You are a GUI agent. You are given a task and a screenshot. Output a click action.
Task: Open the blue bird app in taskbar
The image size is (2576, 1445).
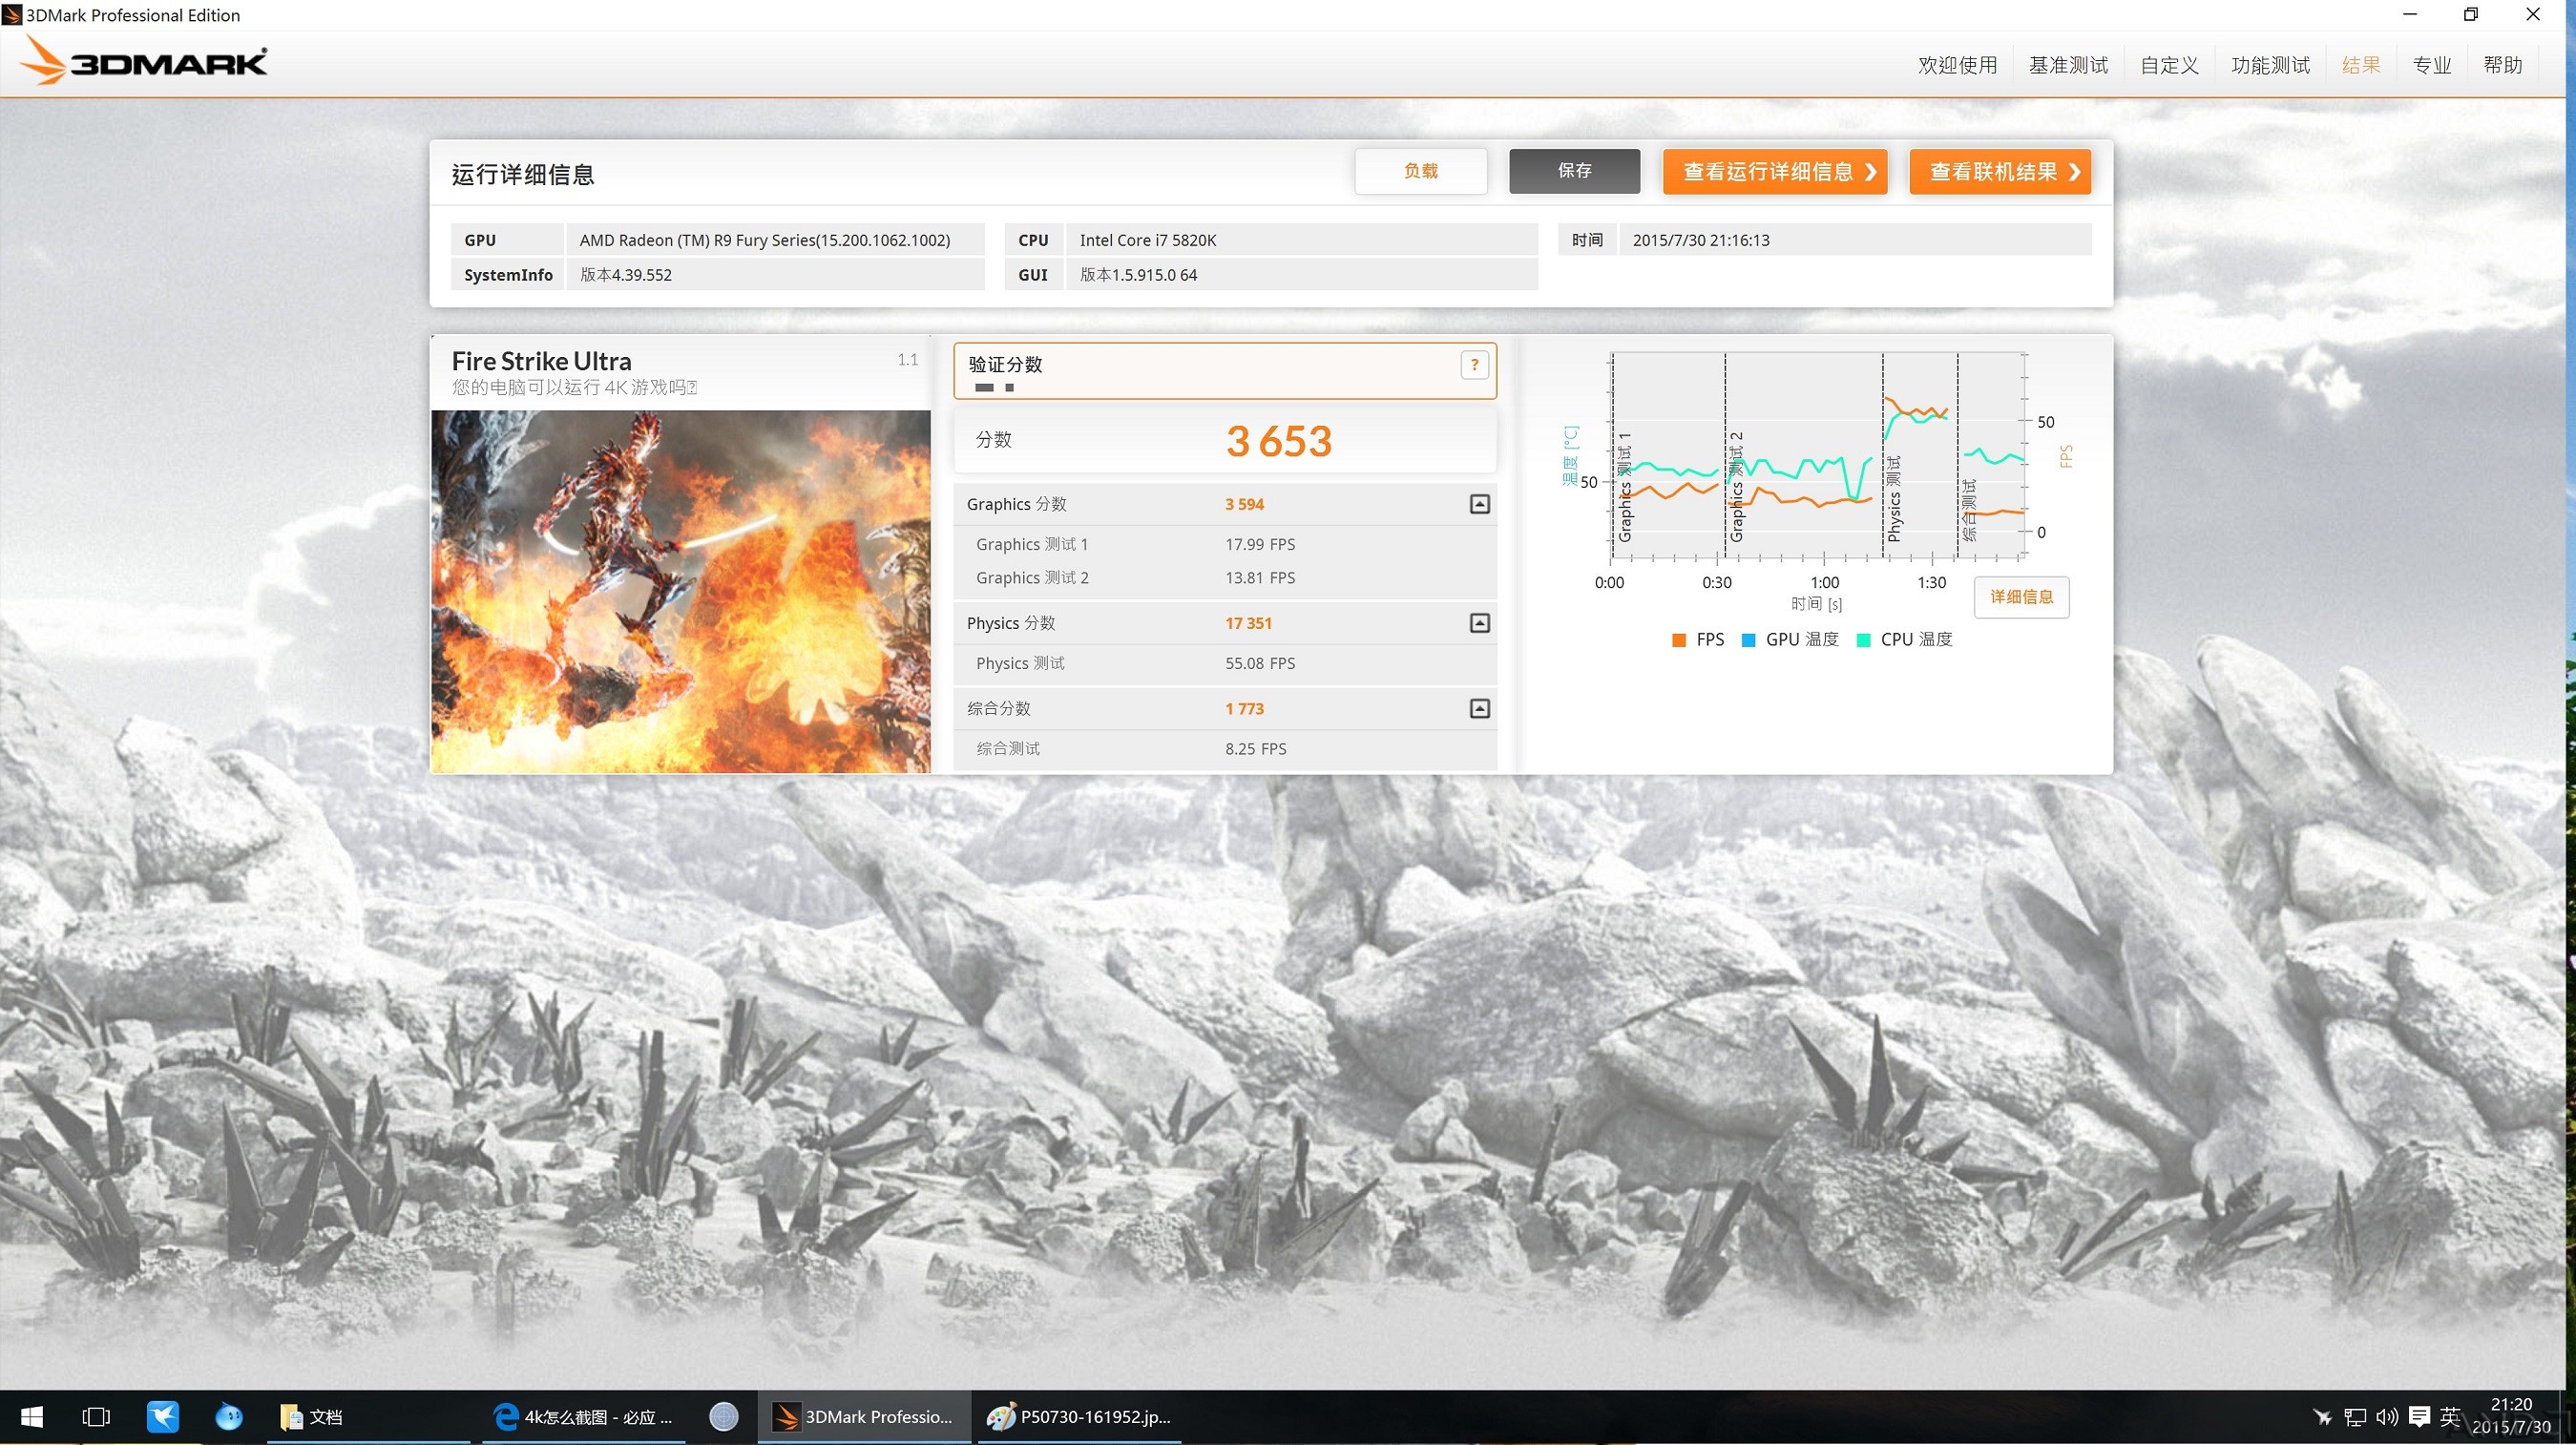point(163,1417)
